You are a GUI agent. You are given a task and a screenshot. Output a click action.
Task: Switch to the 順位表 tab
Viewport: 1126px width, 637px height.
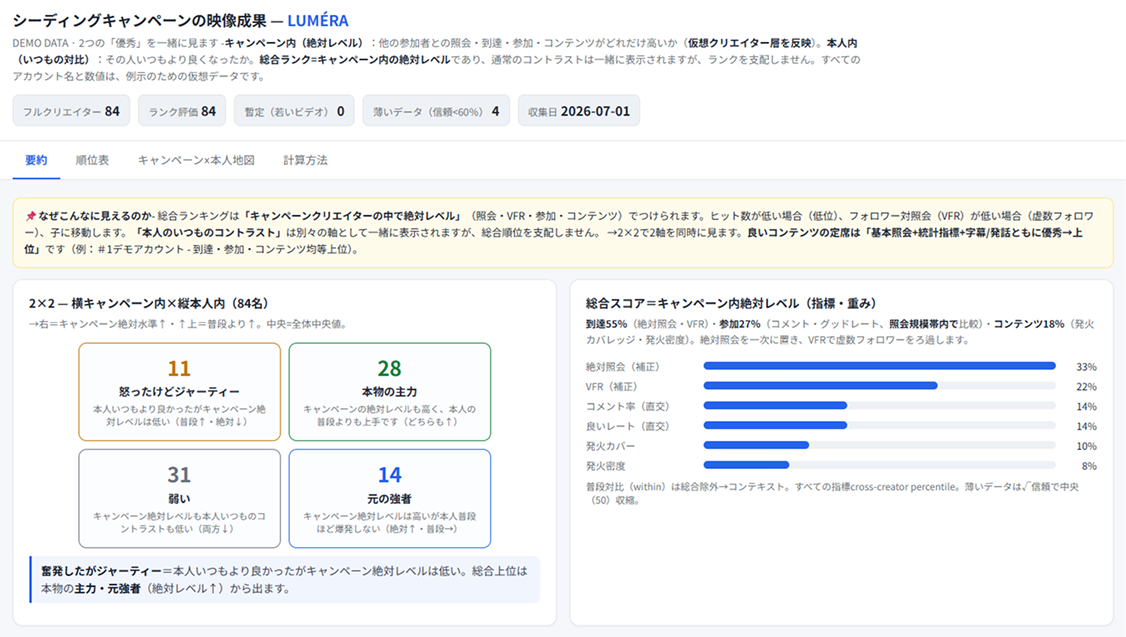click(x=92, y=160)
